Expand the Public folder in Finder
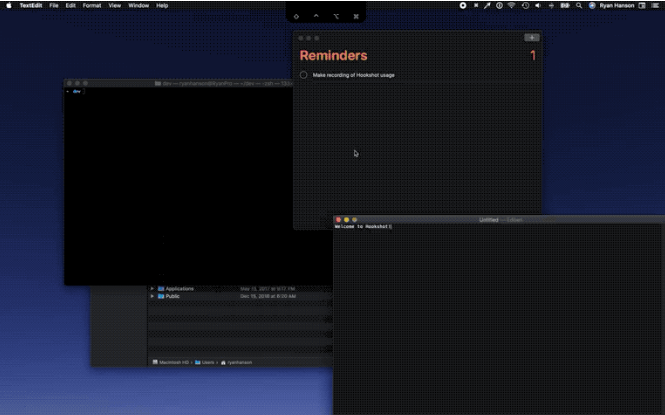This screenshot has height=415, width=665. pos(152,296)
